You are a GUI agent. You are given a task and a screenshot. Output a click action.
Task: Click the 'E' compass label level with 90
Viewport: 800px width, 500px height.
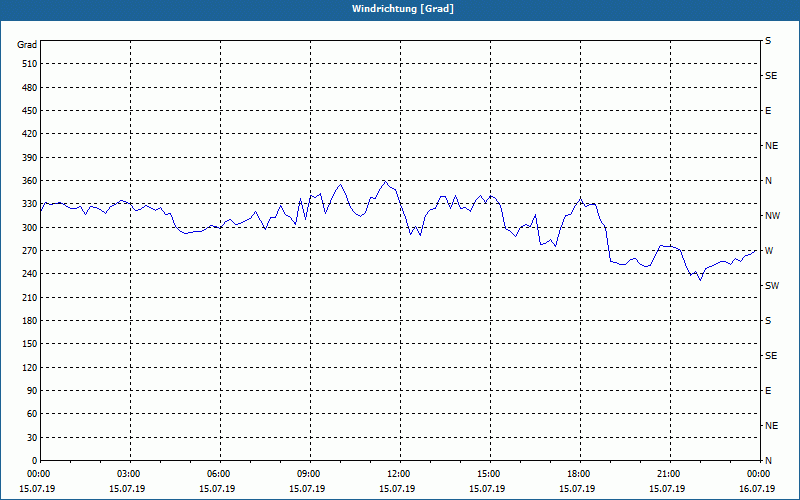[768, 391]
